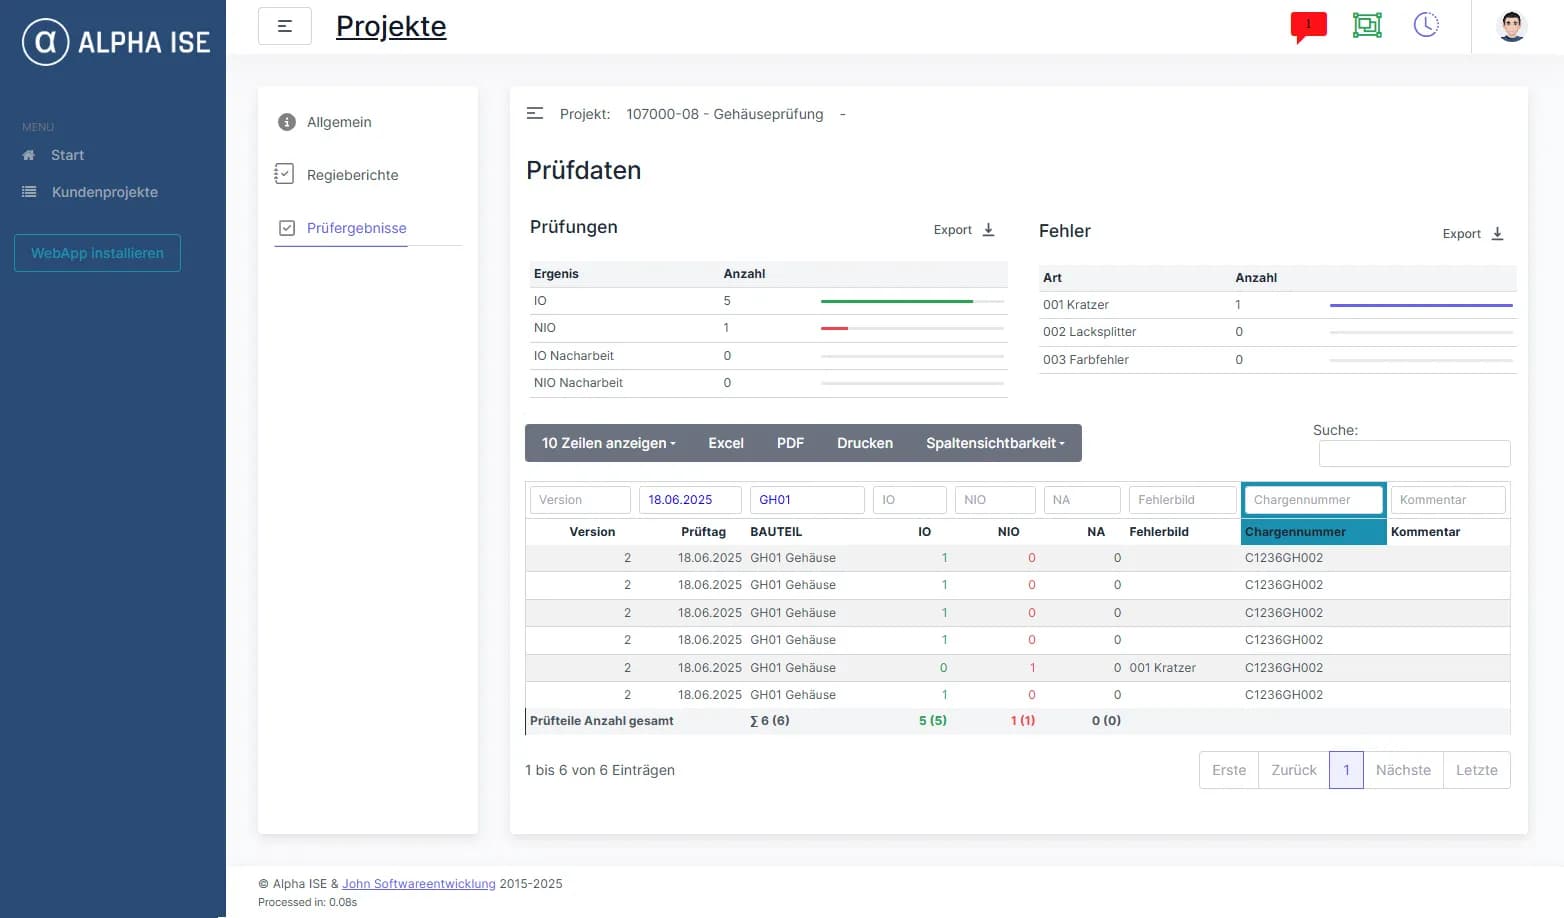Focus the Suche search field
Viewport: 1564px width, 918px height.
pyautogui.click(x=1414, y=453)
